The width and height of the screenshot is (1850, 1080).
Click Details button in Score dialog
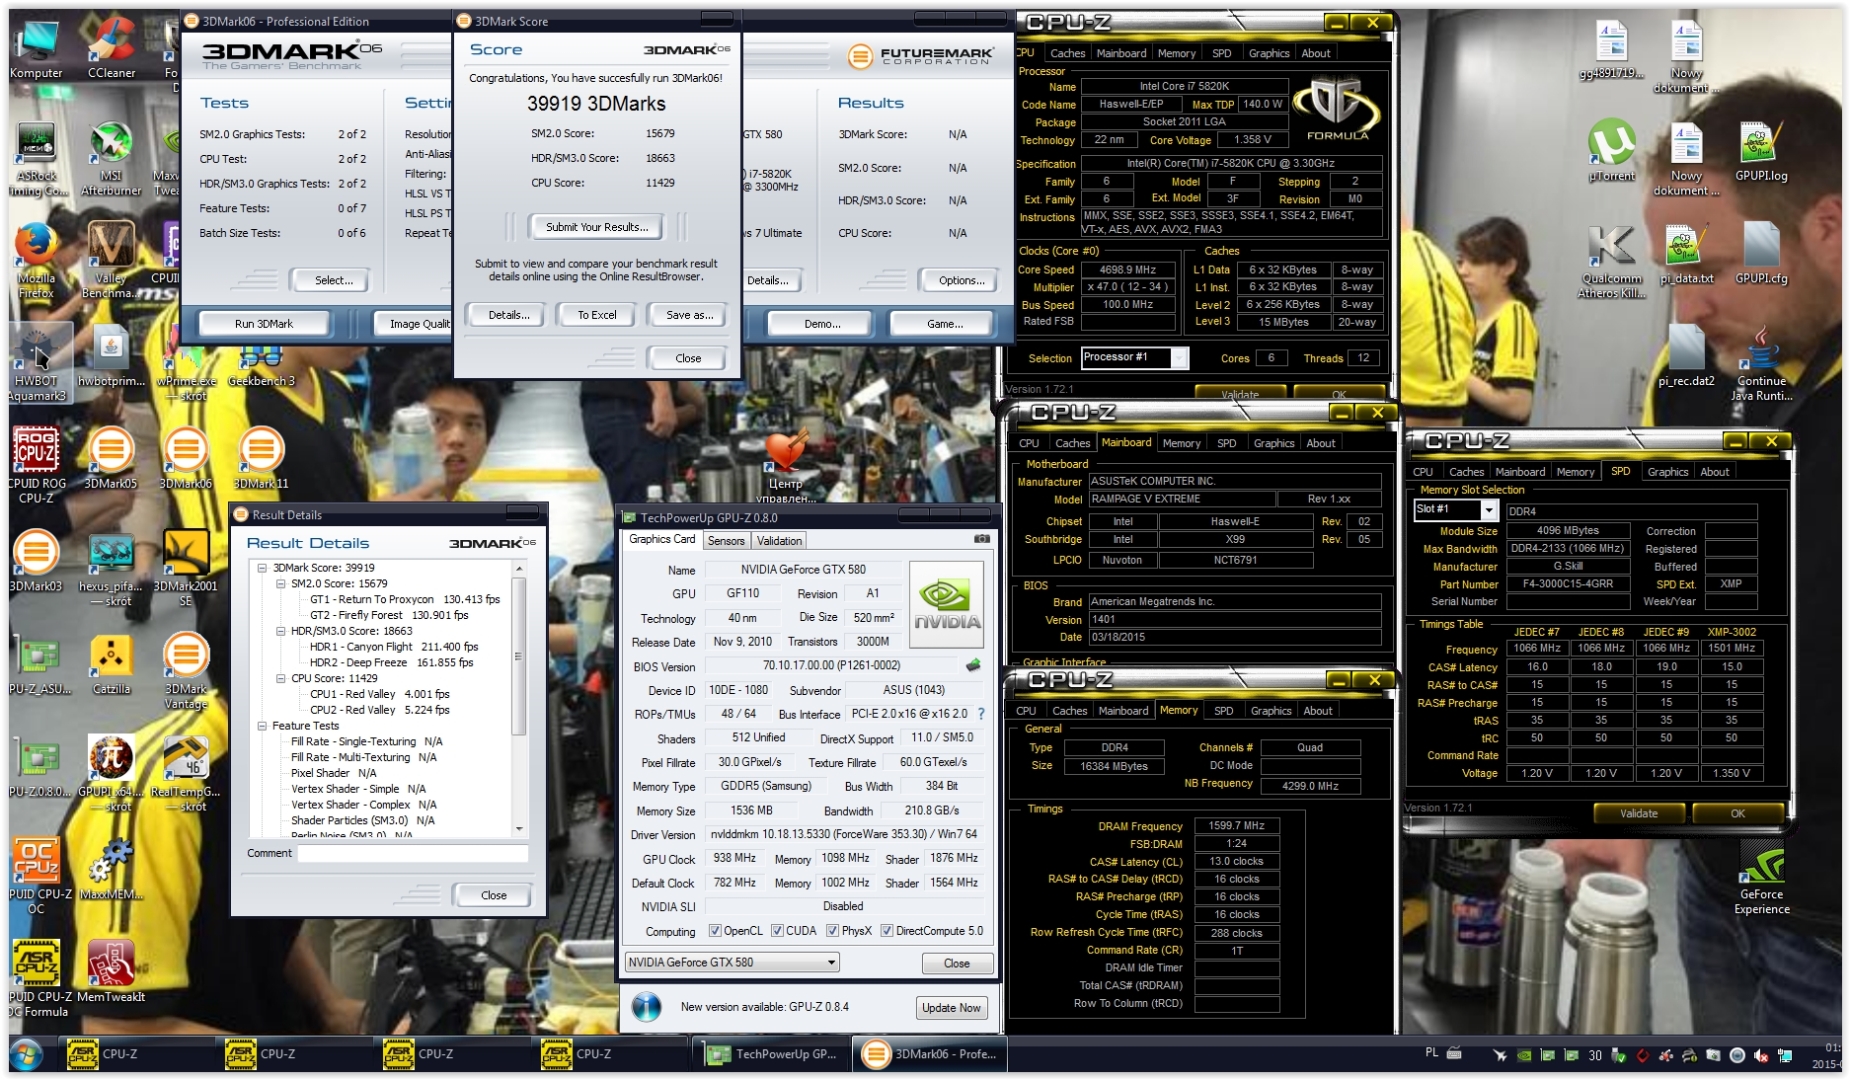(x=509, y=315)
